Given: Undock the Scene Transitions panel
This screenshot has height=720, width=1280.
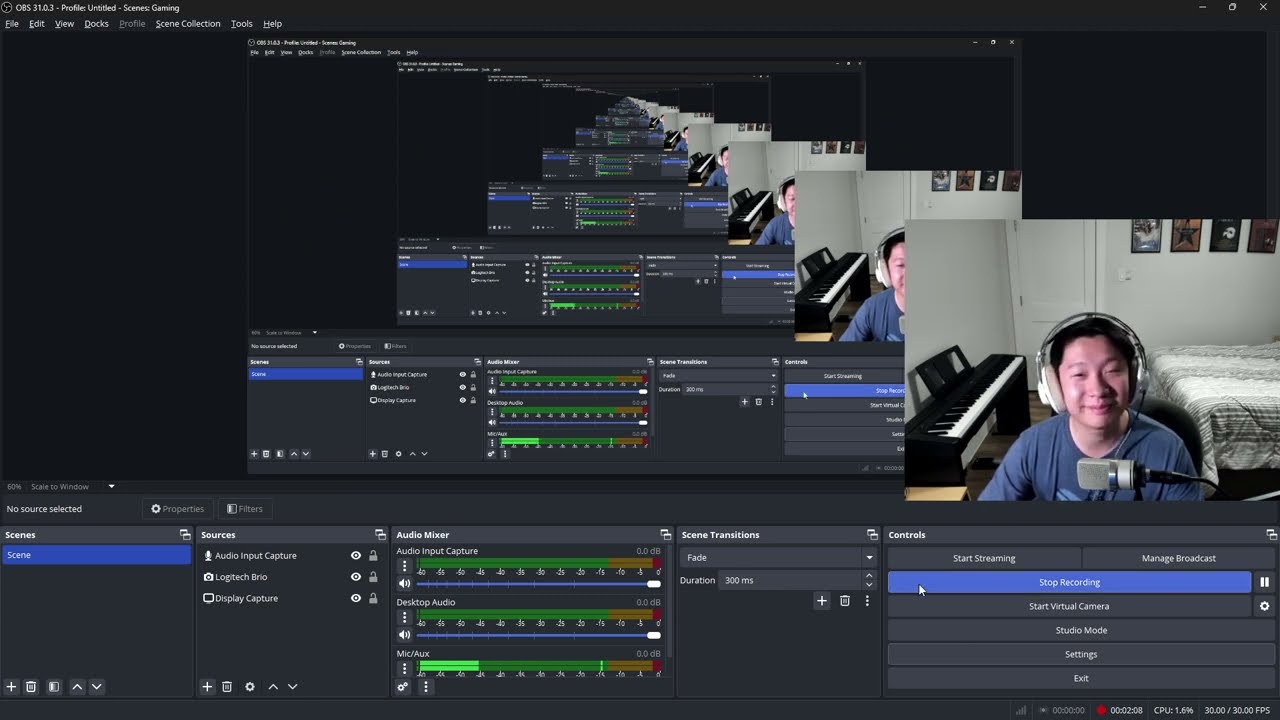Looking at the screenshot, I should [872, 535].
